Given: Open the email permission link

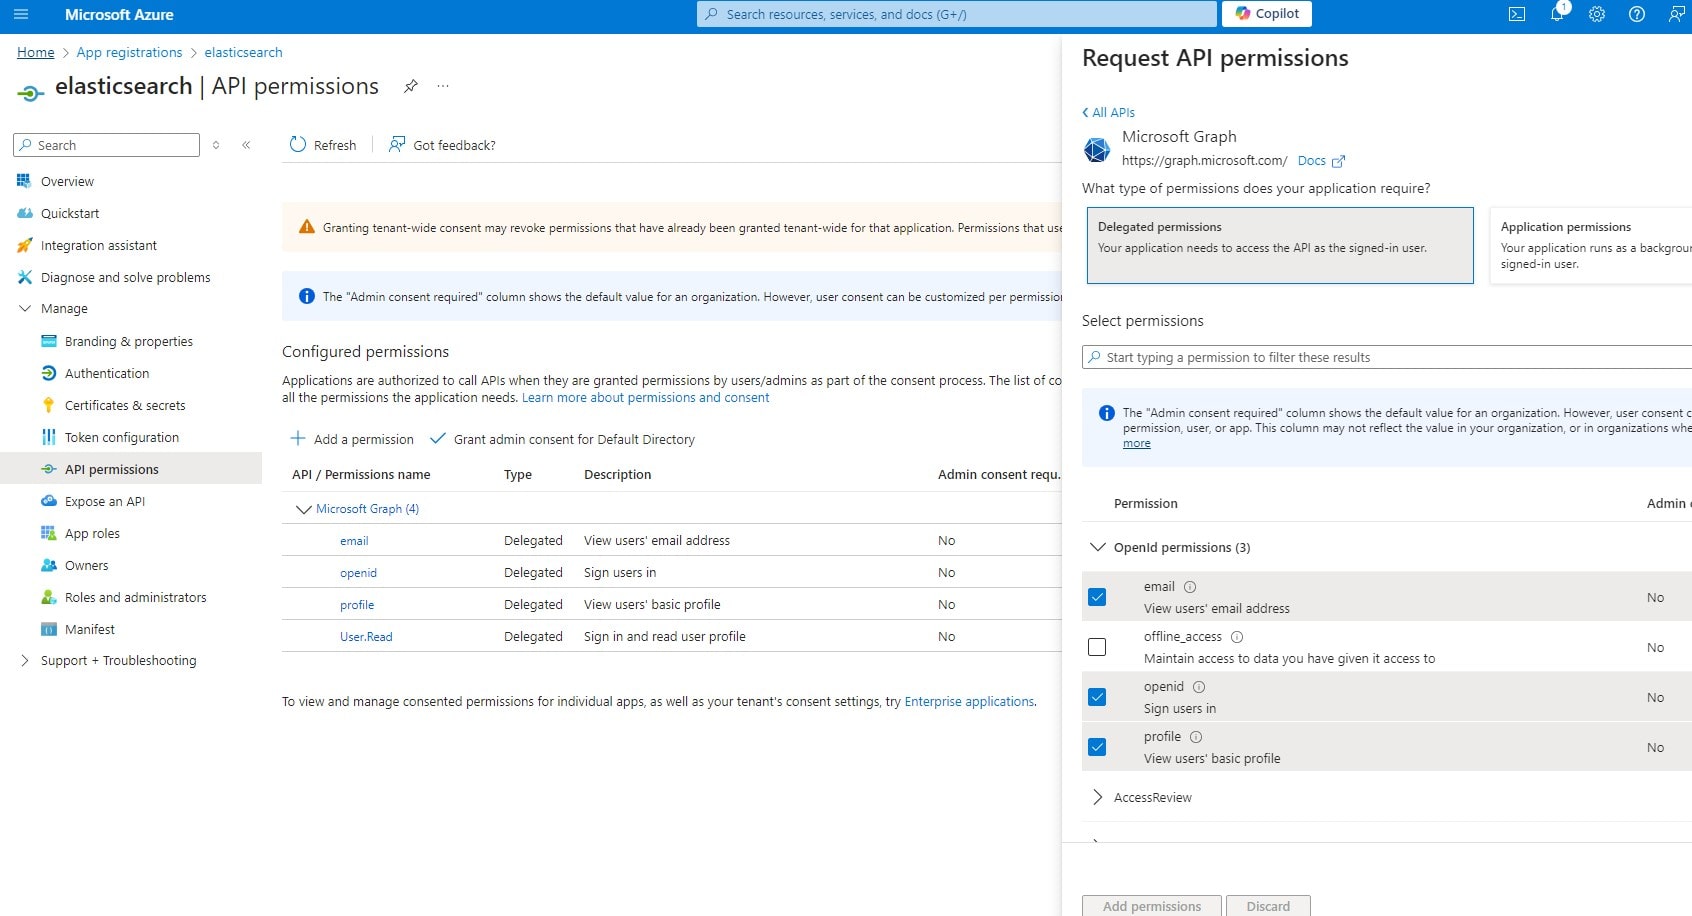Looking at the screenshot, I should click(x=354, y=541).
